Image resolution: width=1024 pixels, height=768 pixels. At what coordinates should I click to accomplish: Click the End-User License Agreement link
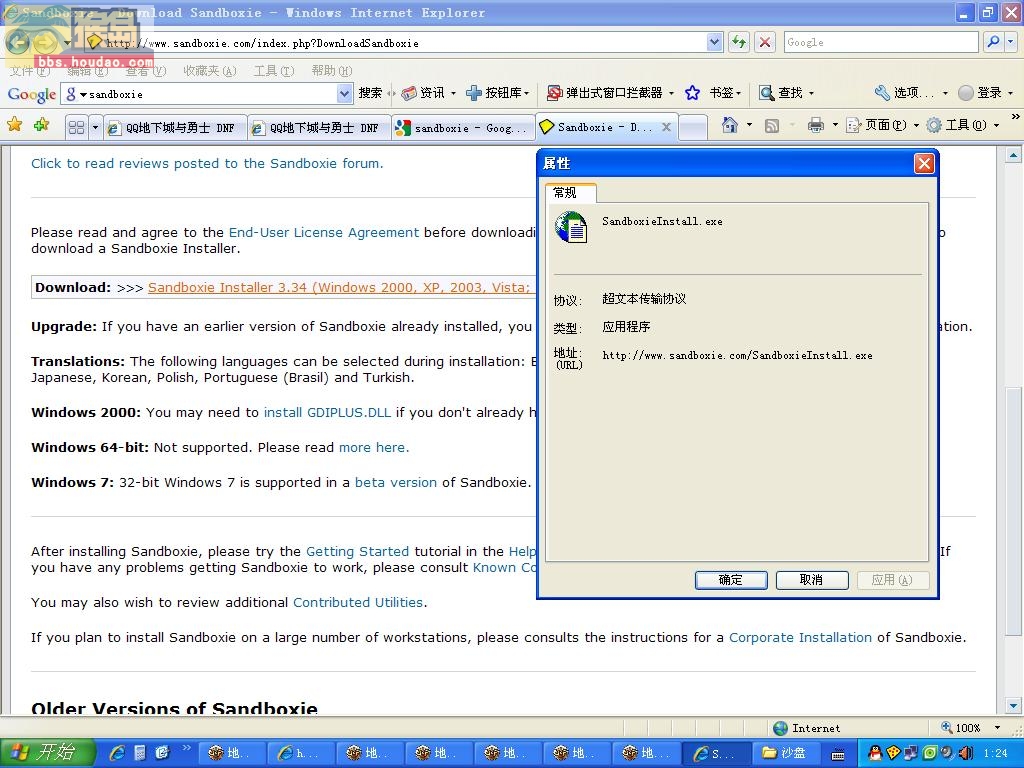(x=324, y=232)
